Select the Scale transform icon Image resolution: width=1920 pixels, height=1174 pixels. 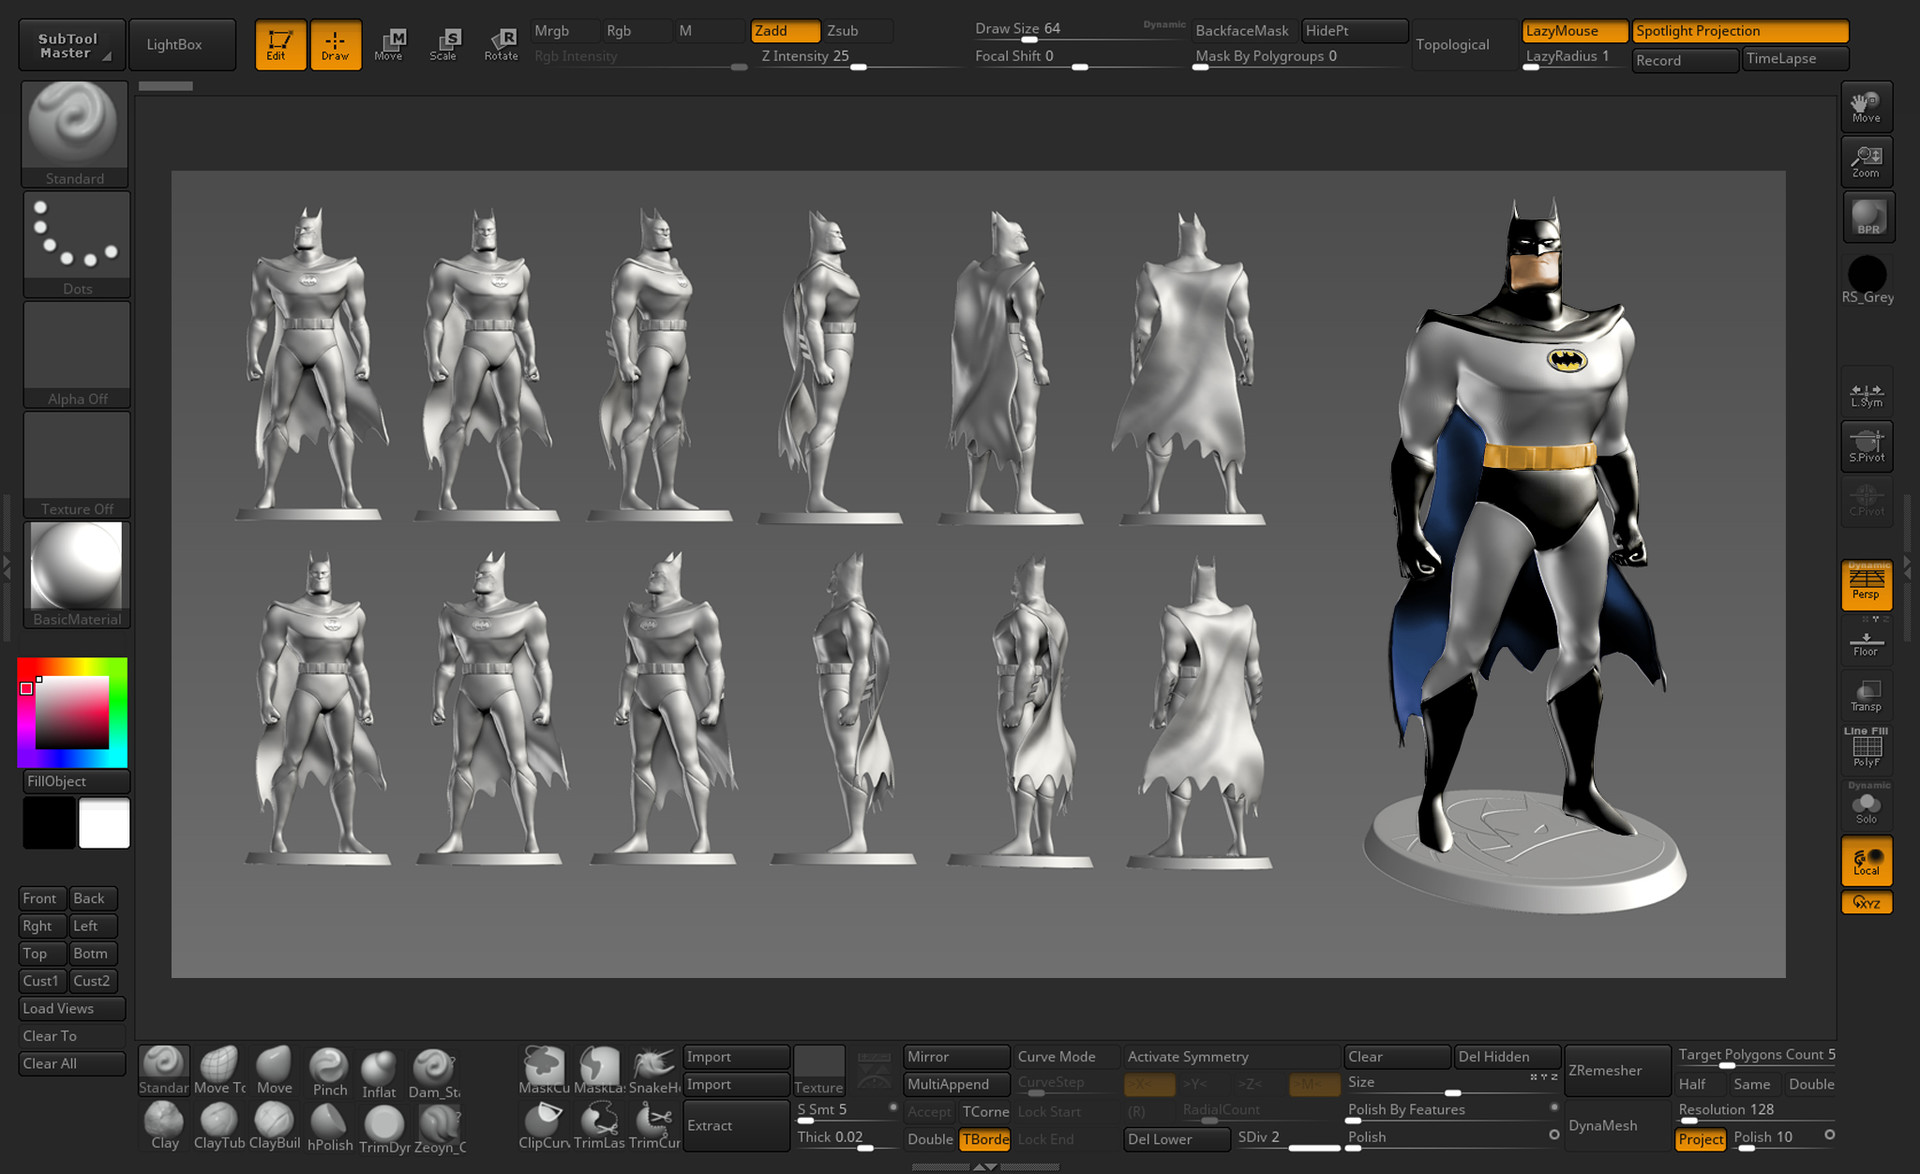pyautogui.click(x=444, y=45)
